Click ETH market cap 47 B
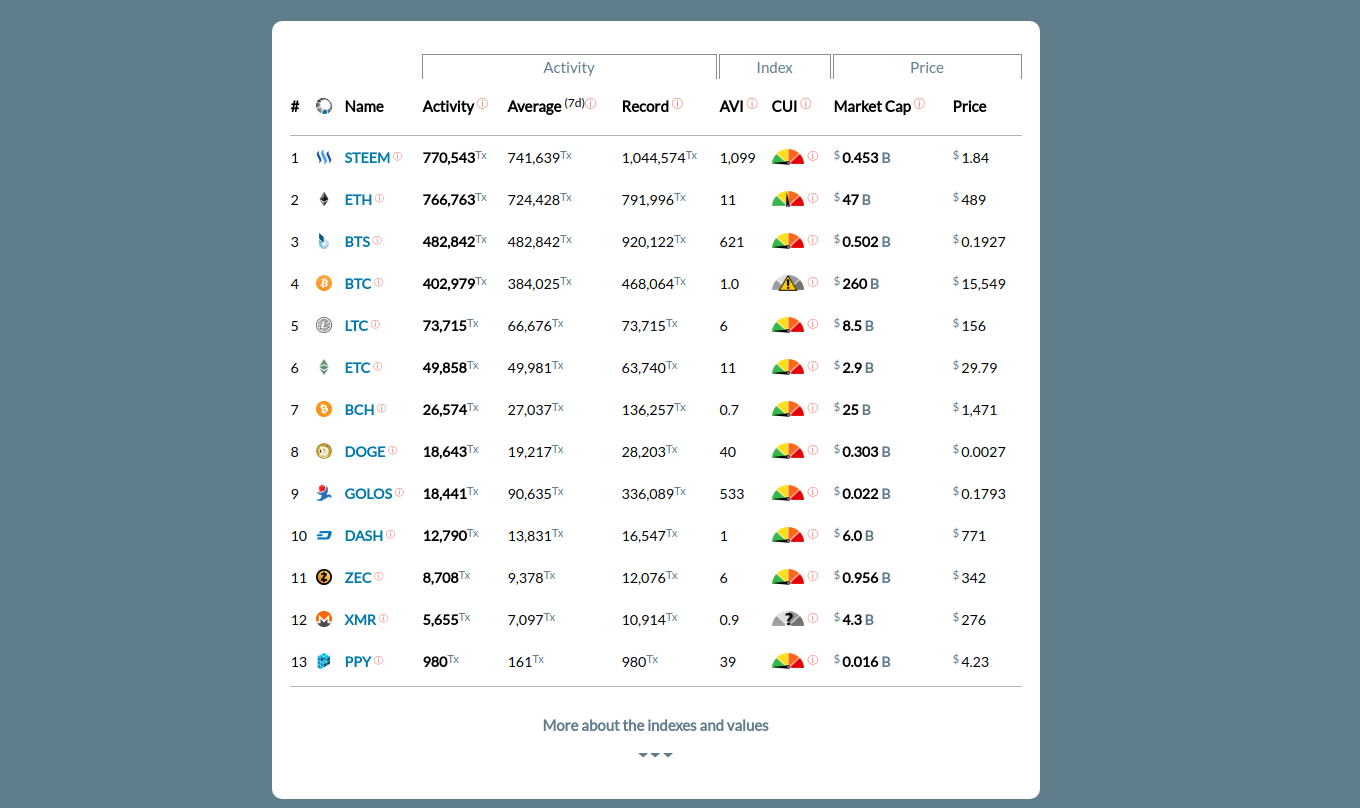 [x=856, y=200]
